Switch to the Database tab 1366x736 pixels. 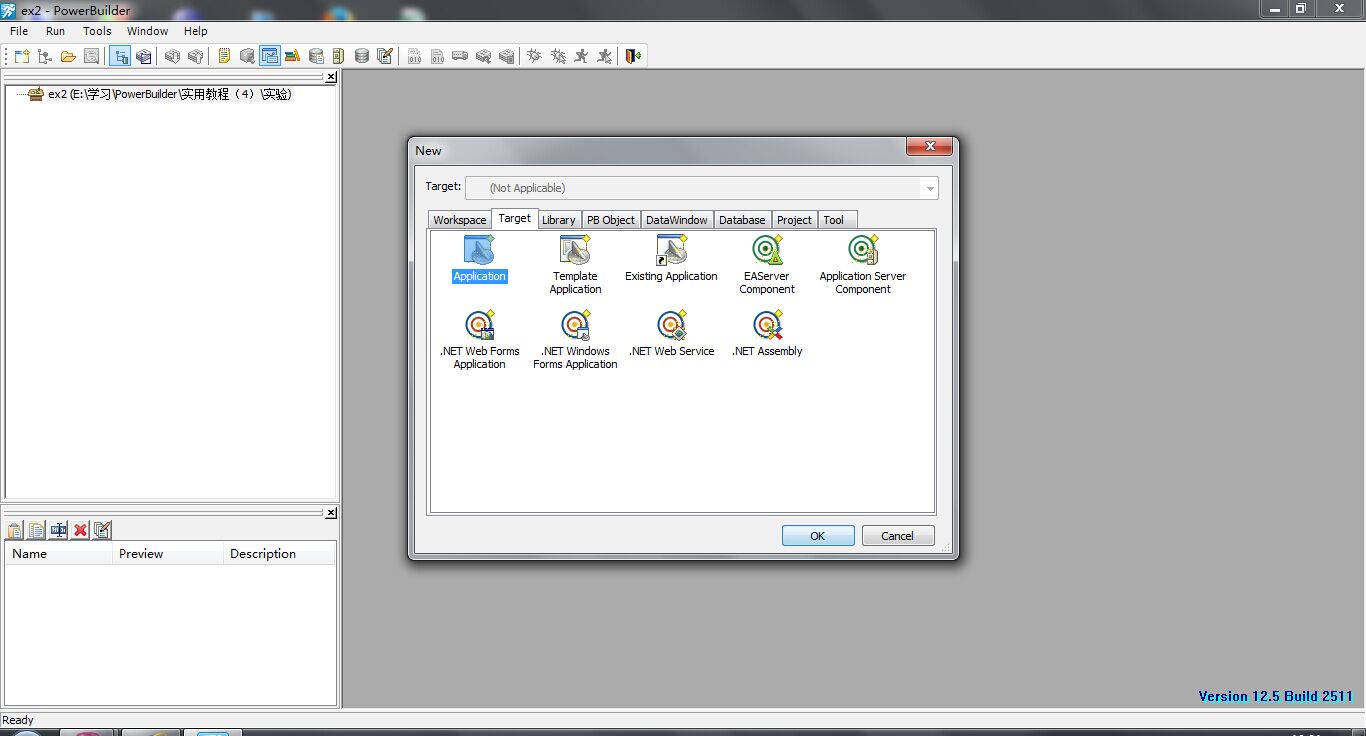tap(742, 220)
